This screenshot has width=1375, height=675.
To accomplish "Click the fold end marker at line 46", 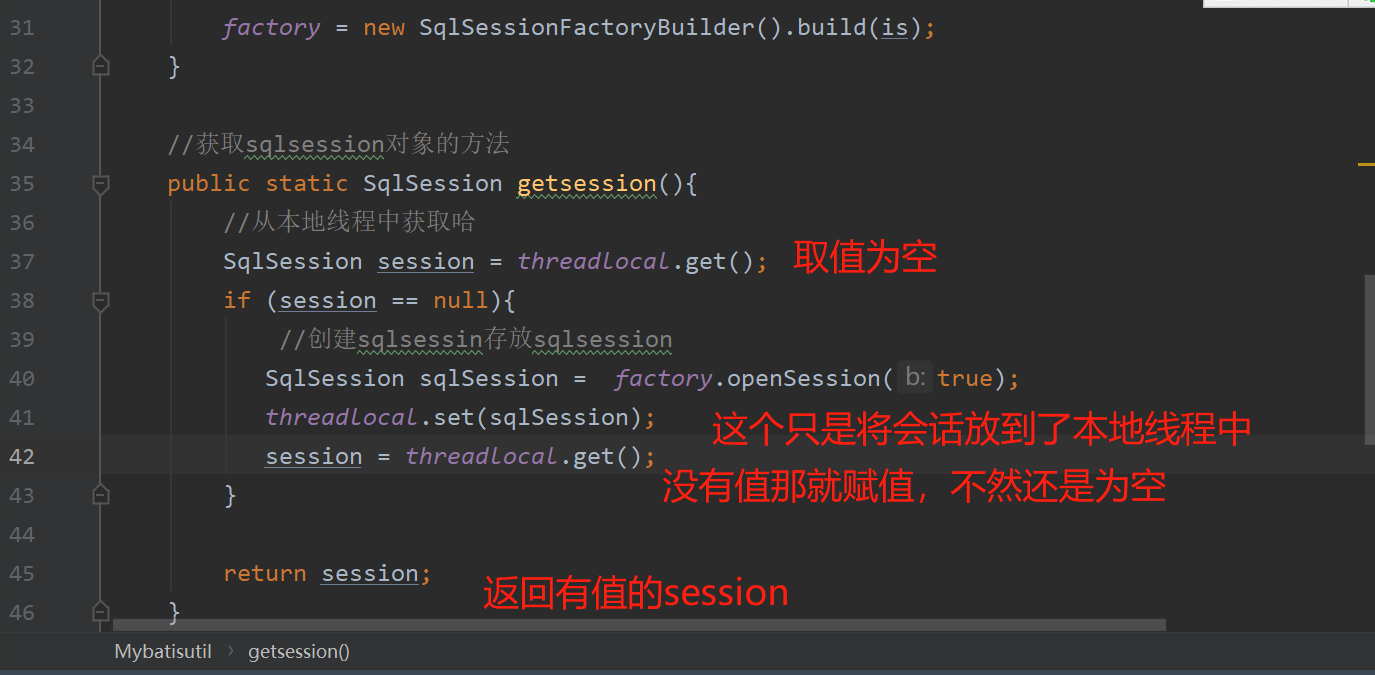I will pos(100,611).
